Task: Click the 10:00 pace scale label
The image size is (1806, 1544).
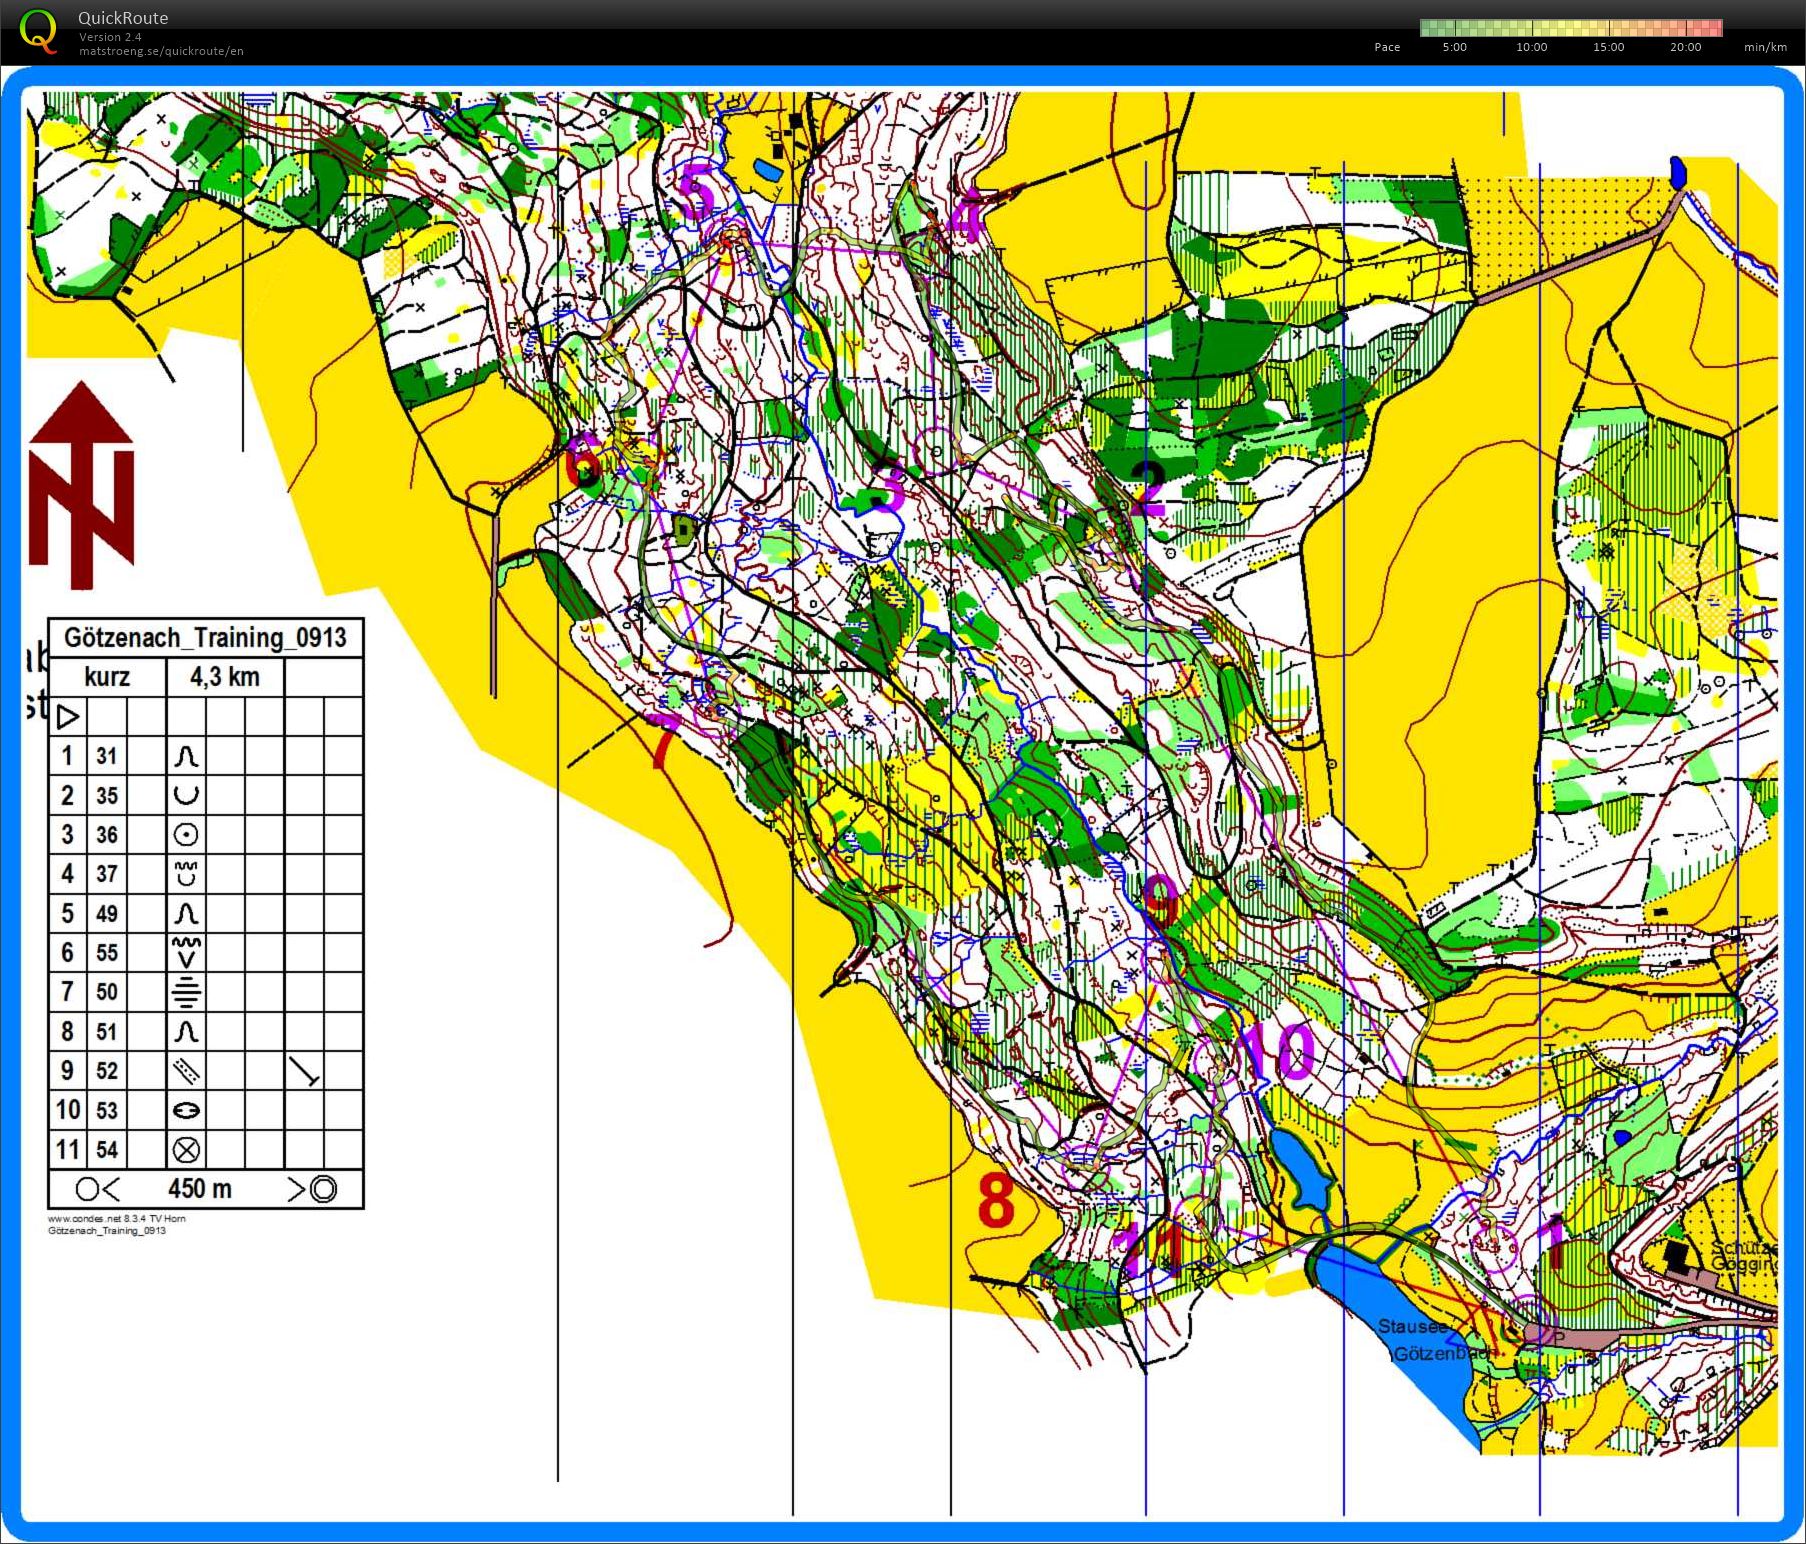Action: [x=1531, y=47]
